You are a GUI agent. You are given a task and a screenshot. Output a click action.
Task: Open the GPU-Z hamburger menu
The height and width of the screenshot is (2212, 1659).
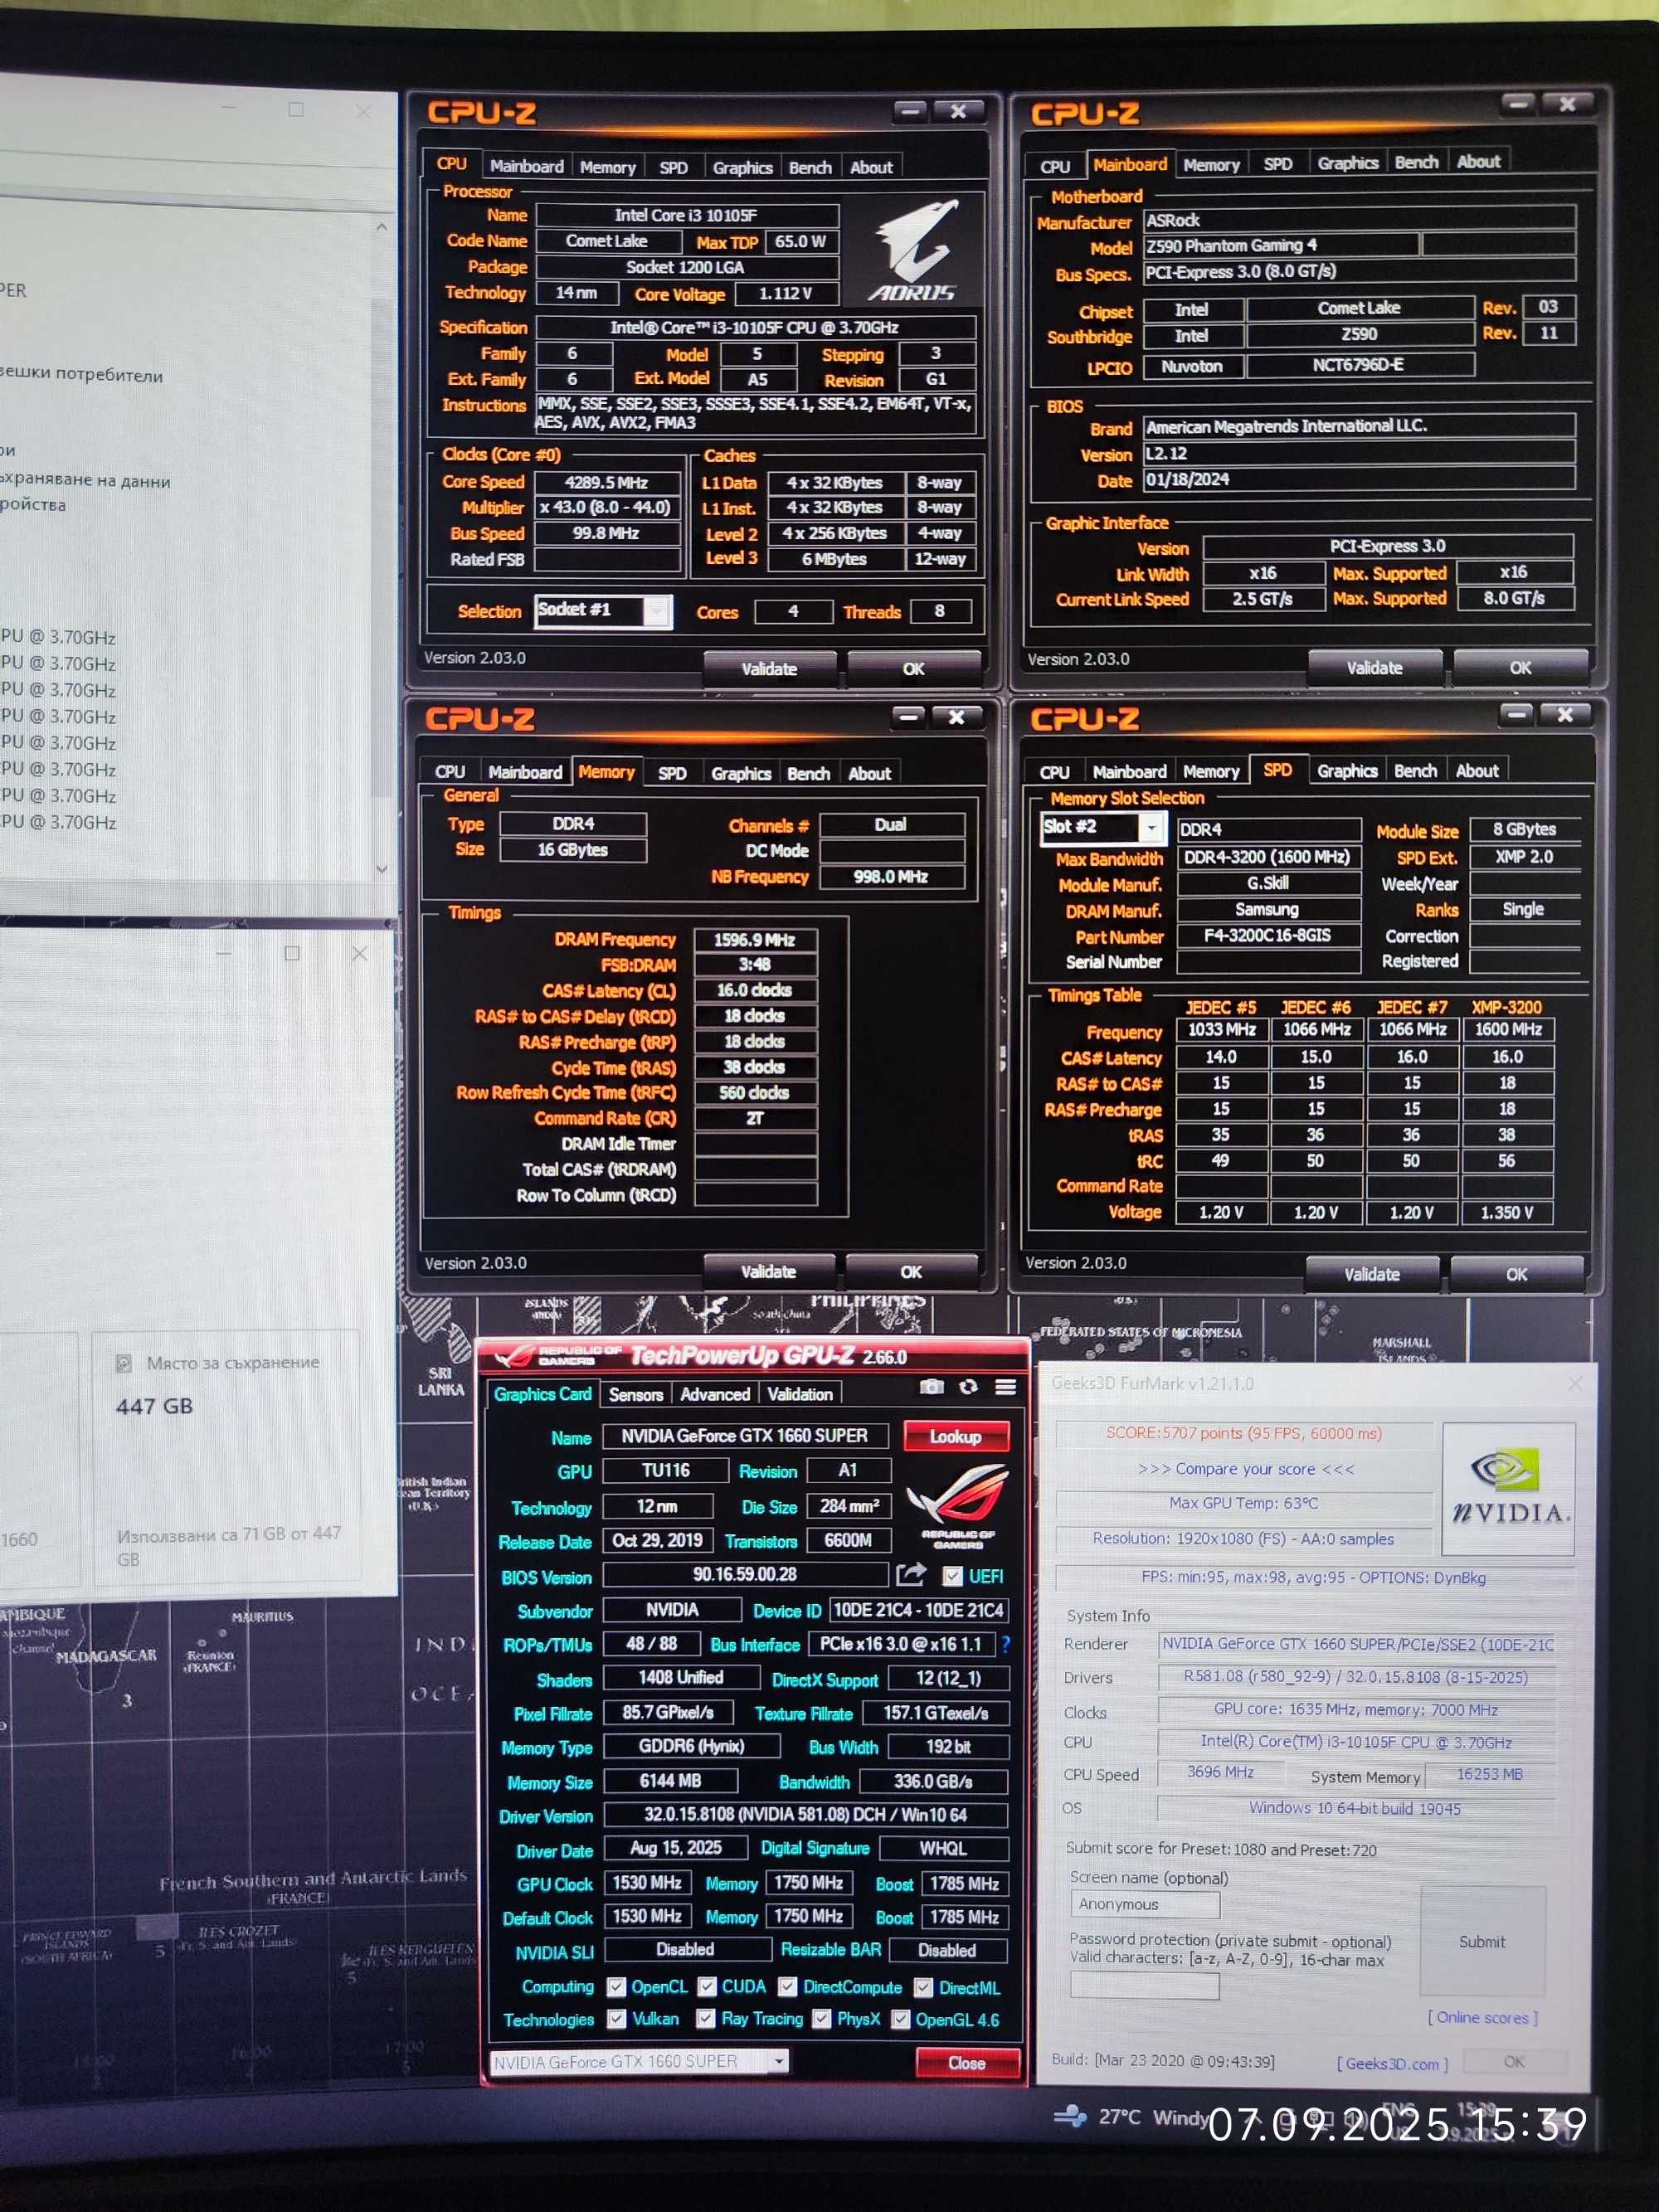(x=1006, y=1387)
